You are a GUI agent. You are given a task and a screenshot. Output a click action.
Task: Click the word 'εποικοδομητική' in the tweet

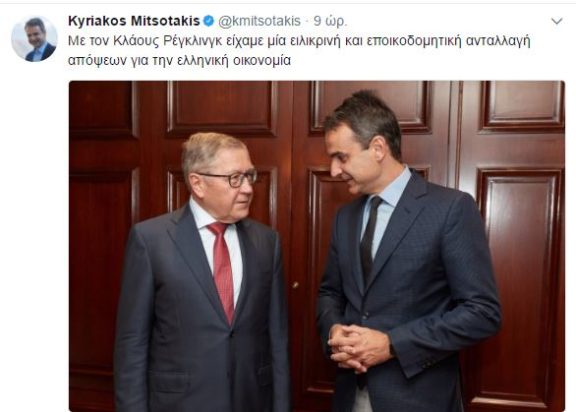coord(414,41)
